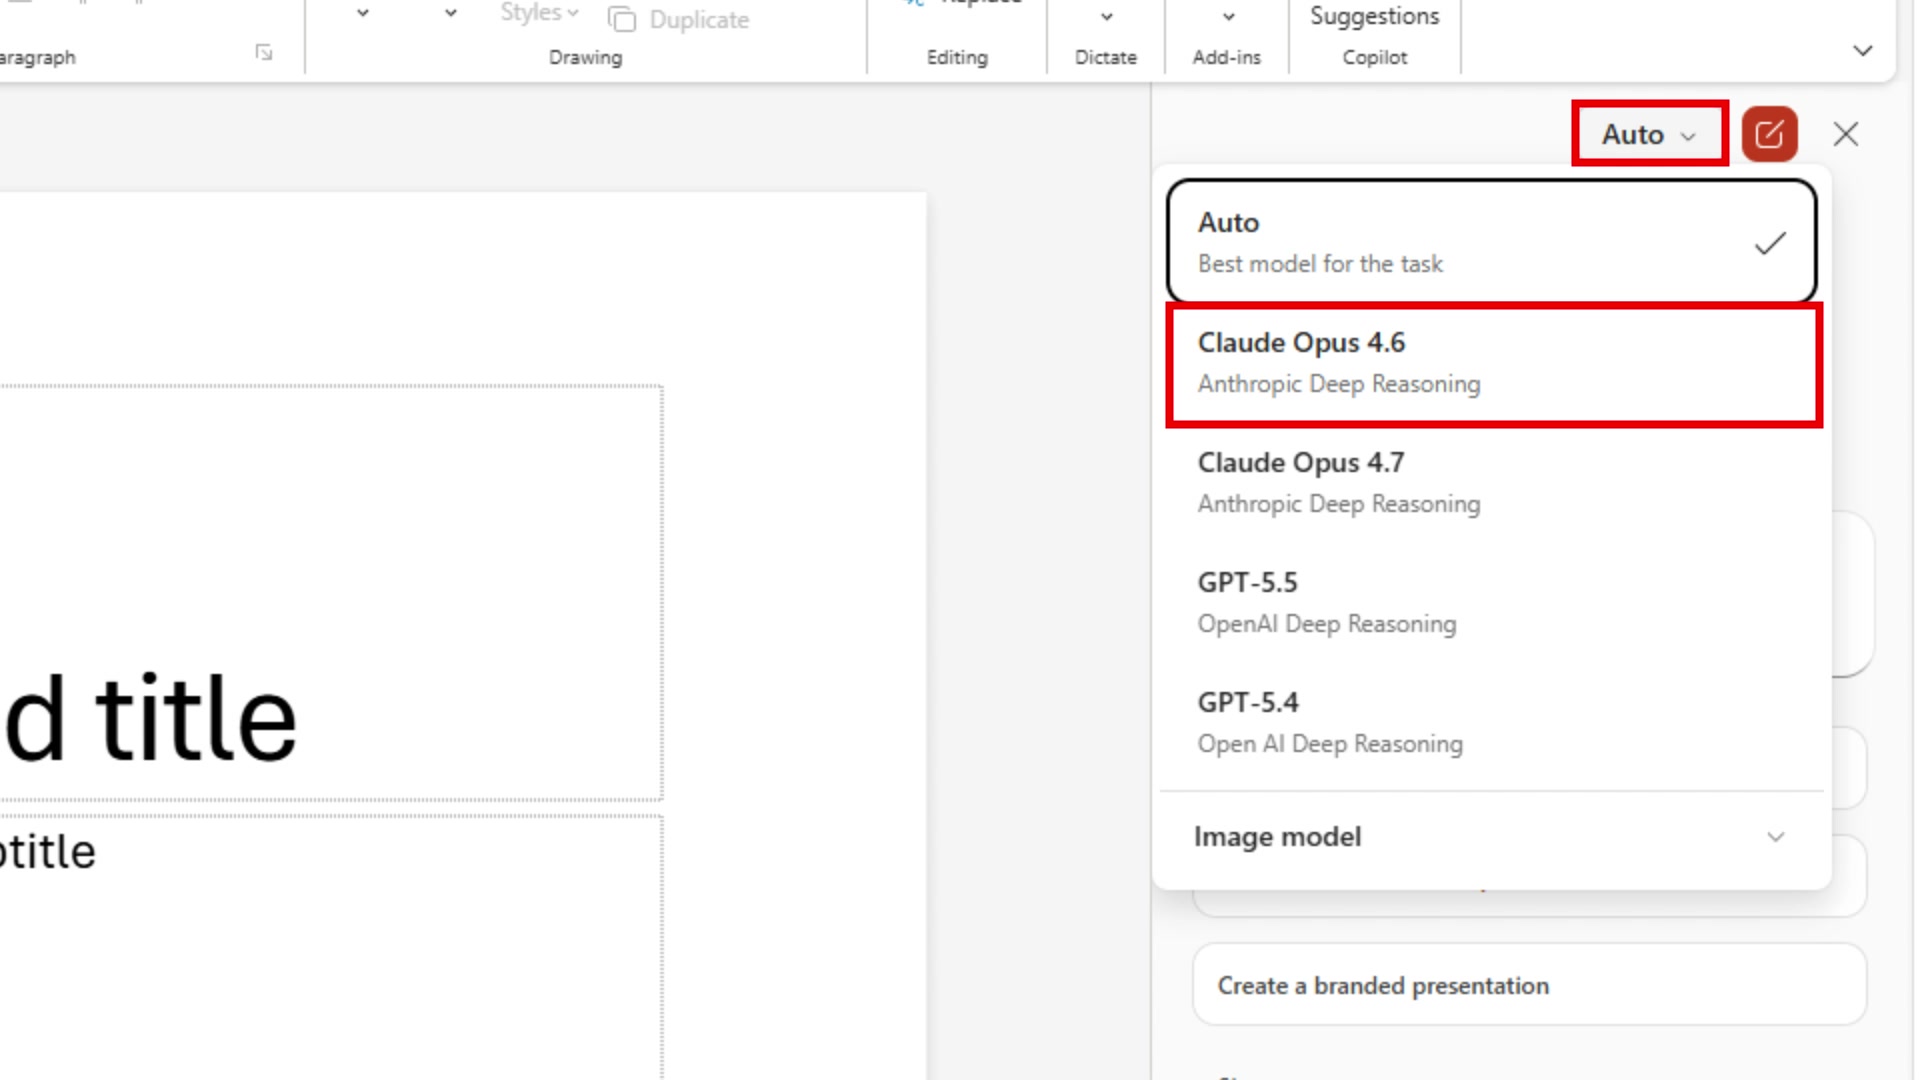The width and height of the screenshot is (1920, 1080).
Task: Expand the Image model section
Action: click(x=1491, y=837)
